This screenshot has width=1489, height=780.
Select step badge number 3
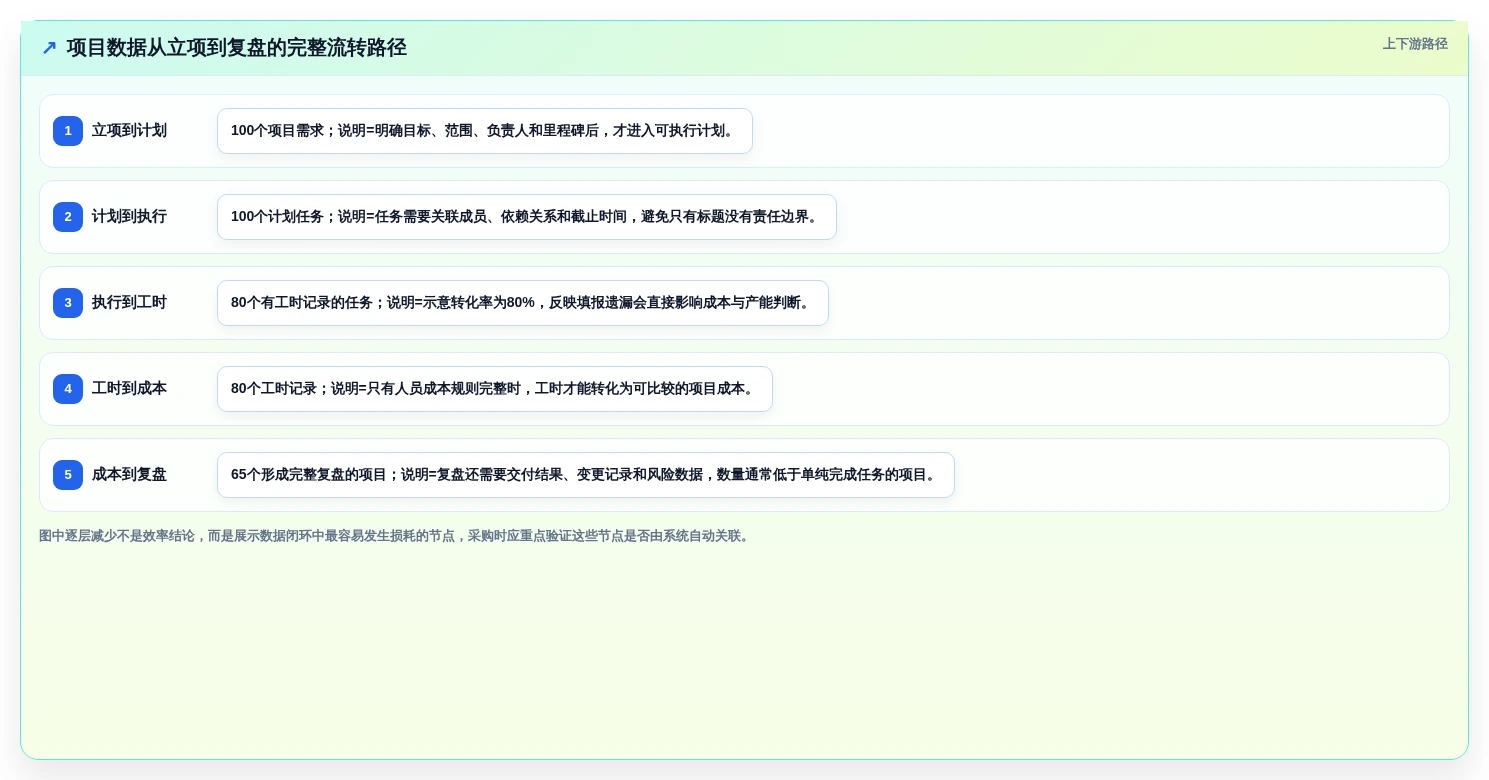(x=68, y=303)
